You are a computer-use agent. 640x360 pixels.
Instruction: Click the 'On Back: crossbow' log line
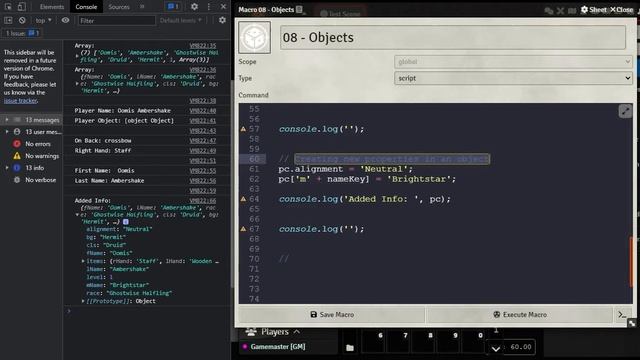[103, 140]
